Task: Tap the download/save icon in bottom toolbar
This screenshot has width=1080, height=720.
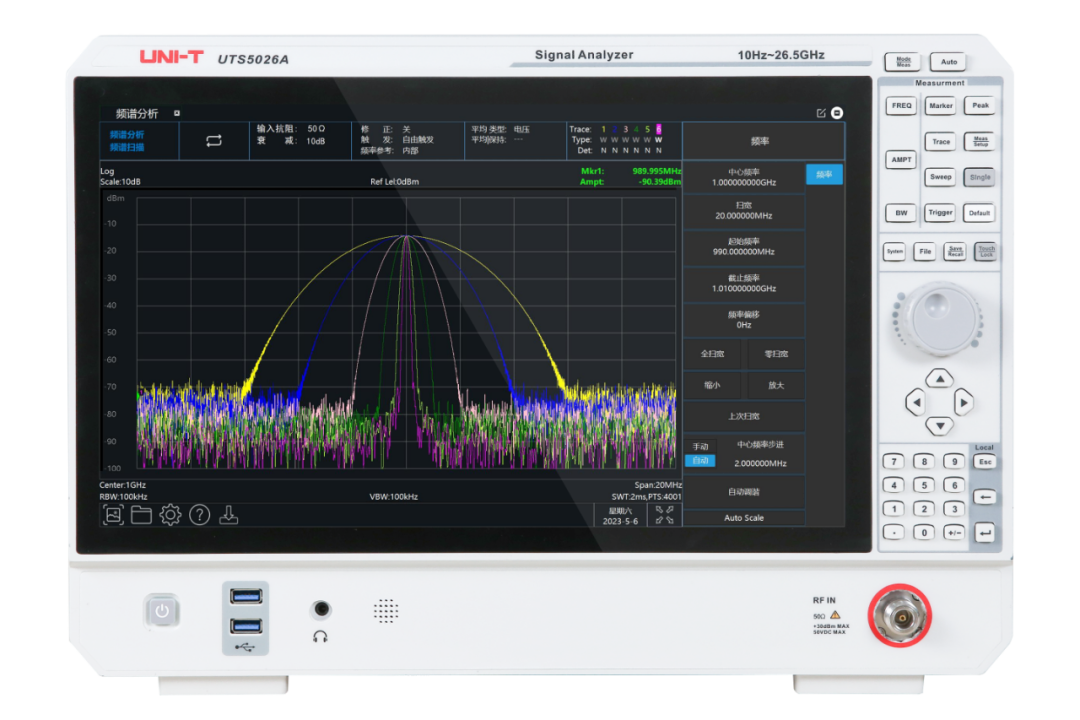Action: point(229,515)
